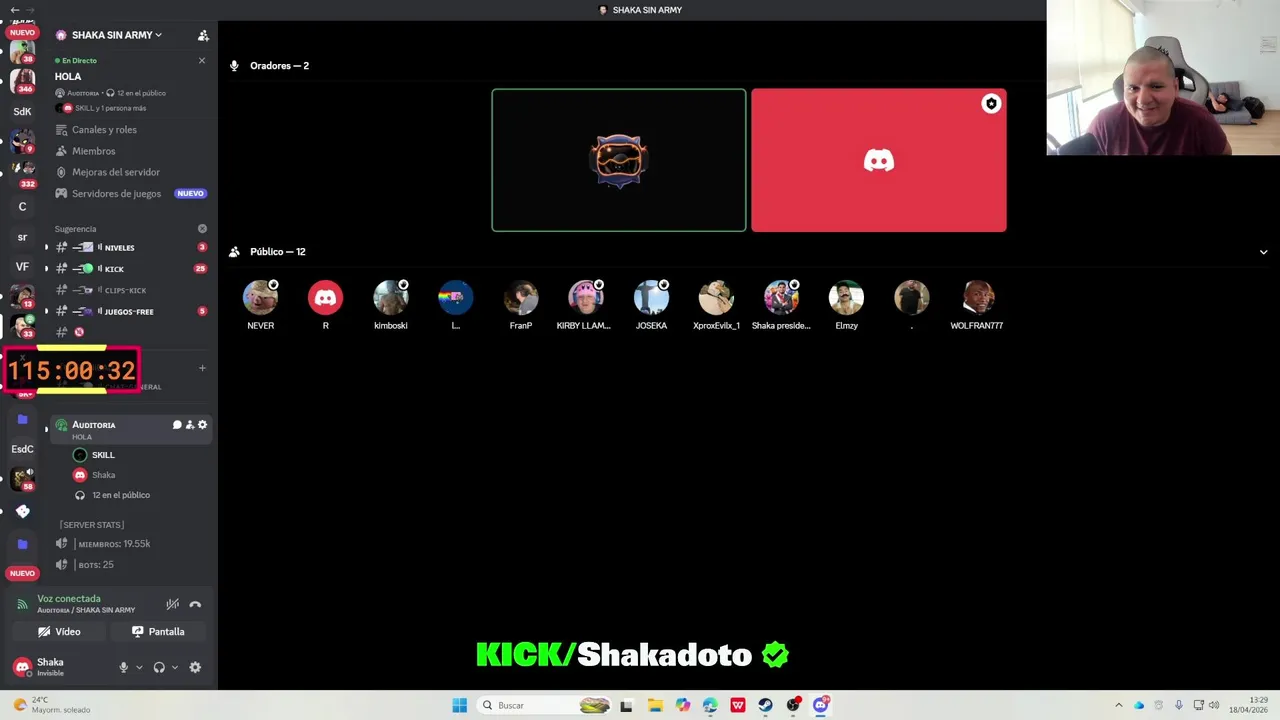Open the EsdC server in sidebar
The height and width of the screenshot is (720, 1280).
22,449
